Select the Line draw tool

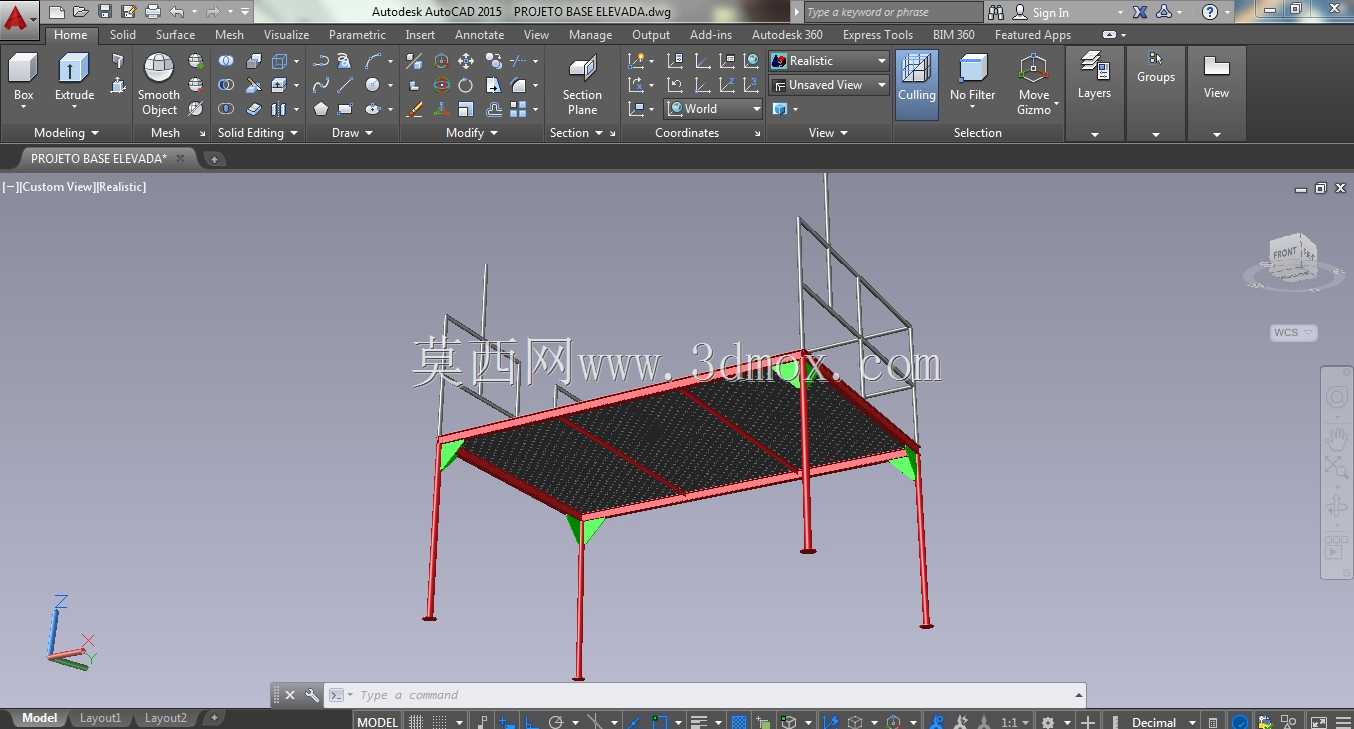click(345, 85)
